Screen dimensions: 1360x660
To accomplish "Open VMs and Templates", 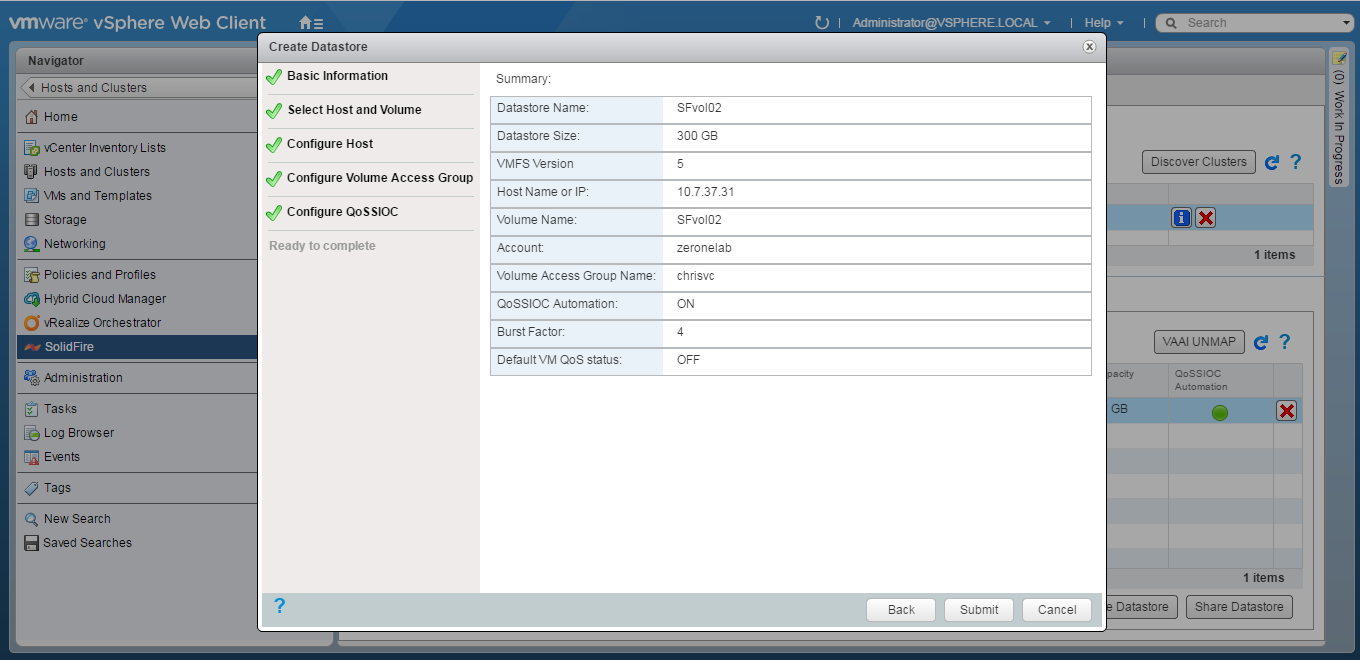I will pyautogui.click(x=98, y=196).
